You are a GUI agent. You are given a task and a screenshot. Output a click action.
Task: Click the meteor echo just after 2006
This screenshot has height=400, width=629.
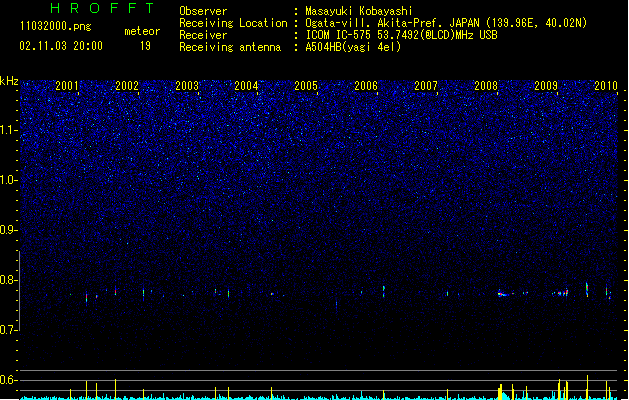click(383, 291)
